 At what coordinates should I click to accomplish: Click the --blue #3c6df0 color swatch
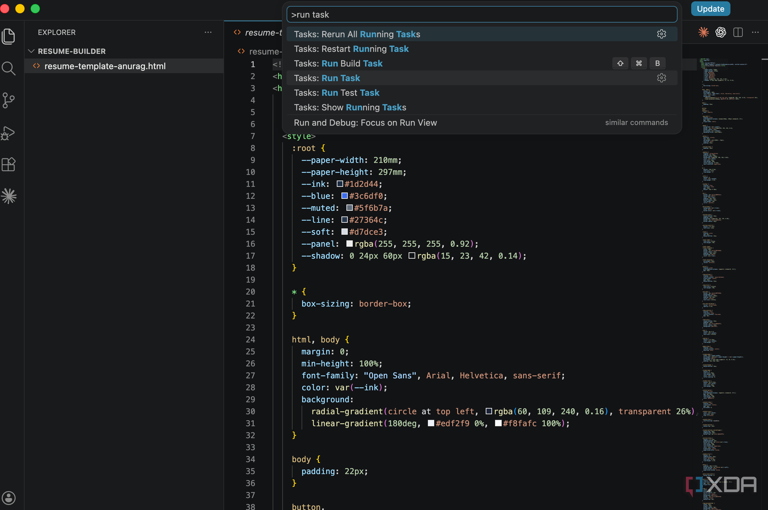pos(344,196)
